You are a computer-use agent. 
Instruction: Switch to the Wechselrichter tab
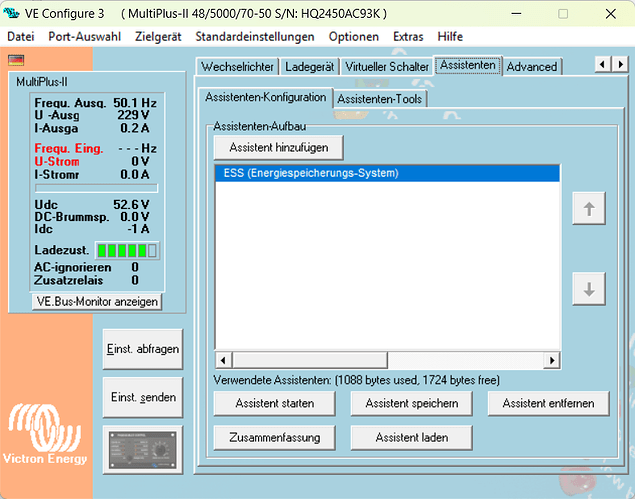pos(237,66)
